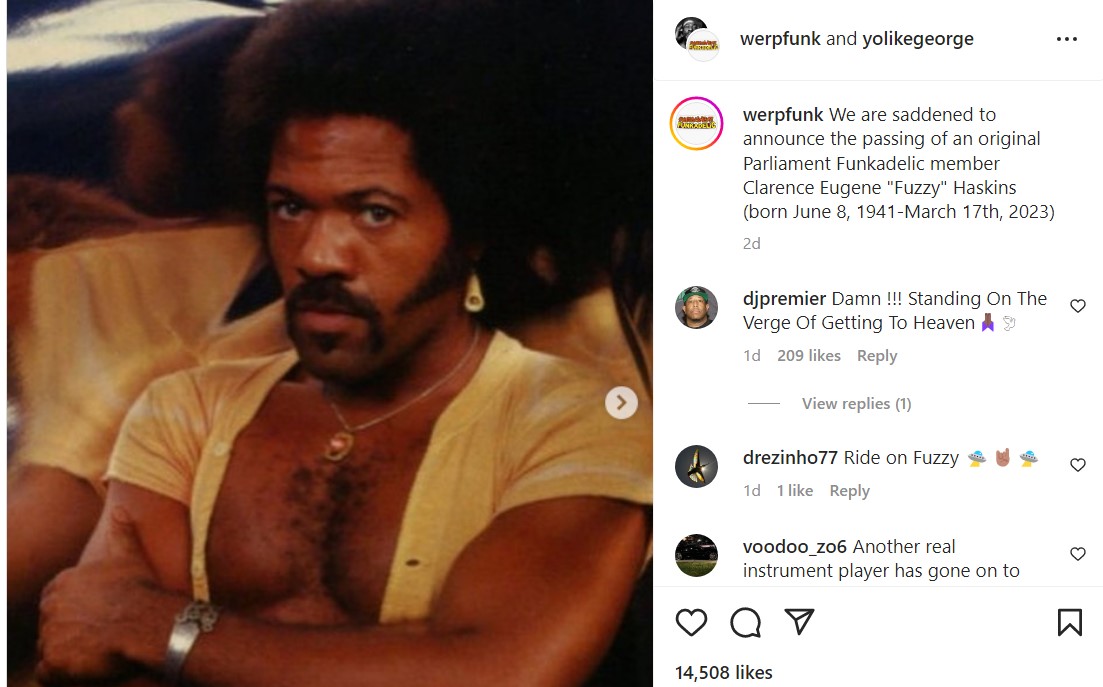
Task: Open werpfunk profile from header
Action: click(780, 39)
